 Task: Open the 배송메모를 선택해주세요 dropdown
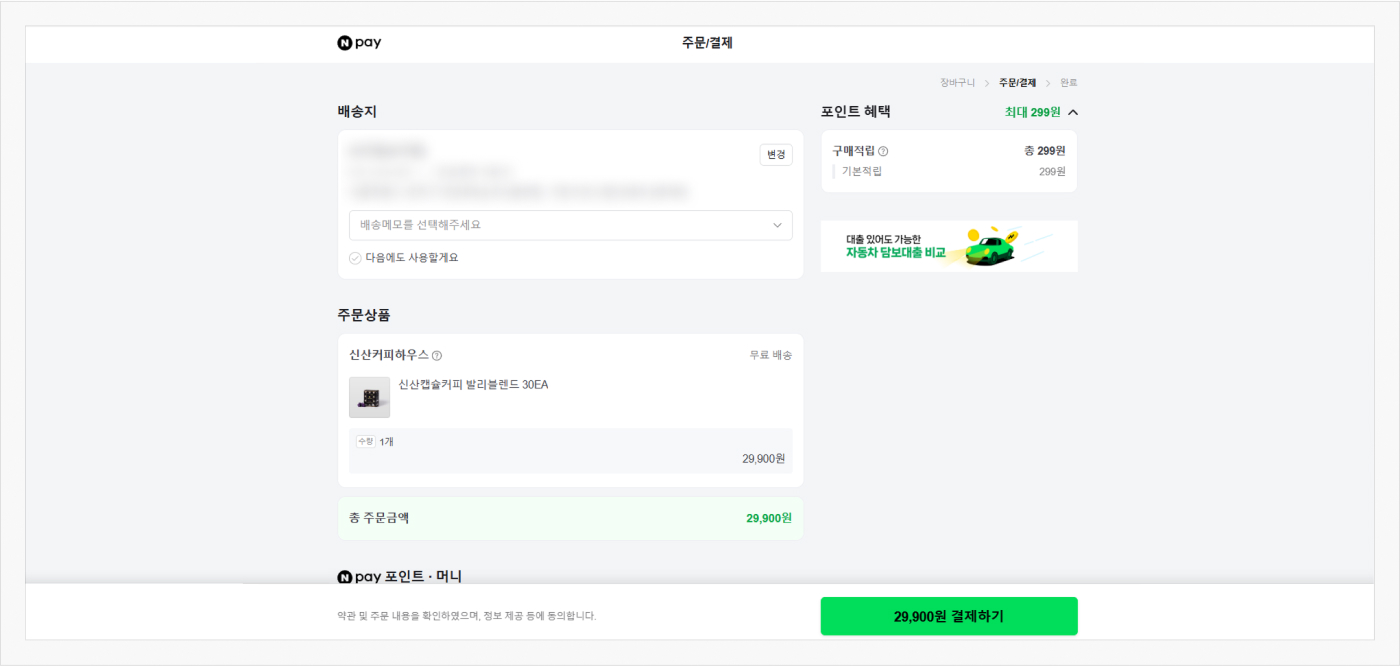[x=570, y=225]
